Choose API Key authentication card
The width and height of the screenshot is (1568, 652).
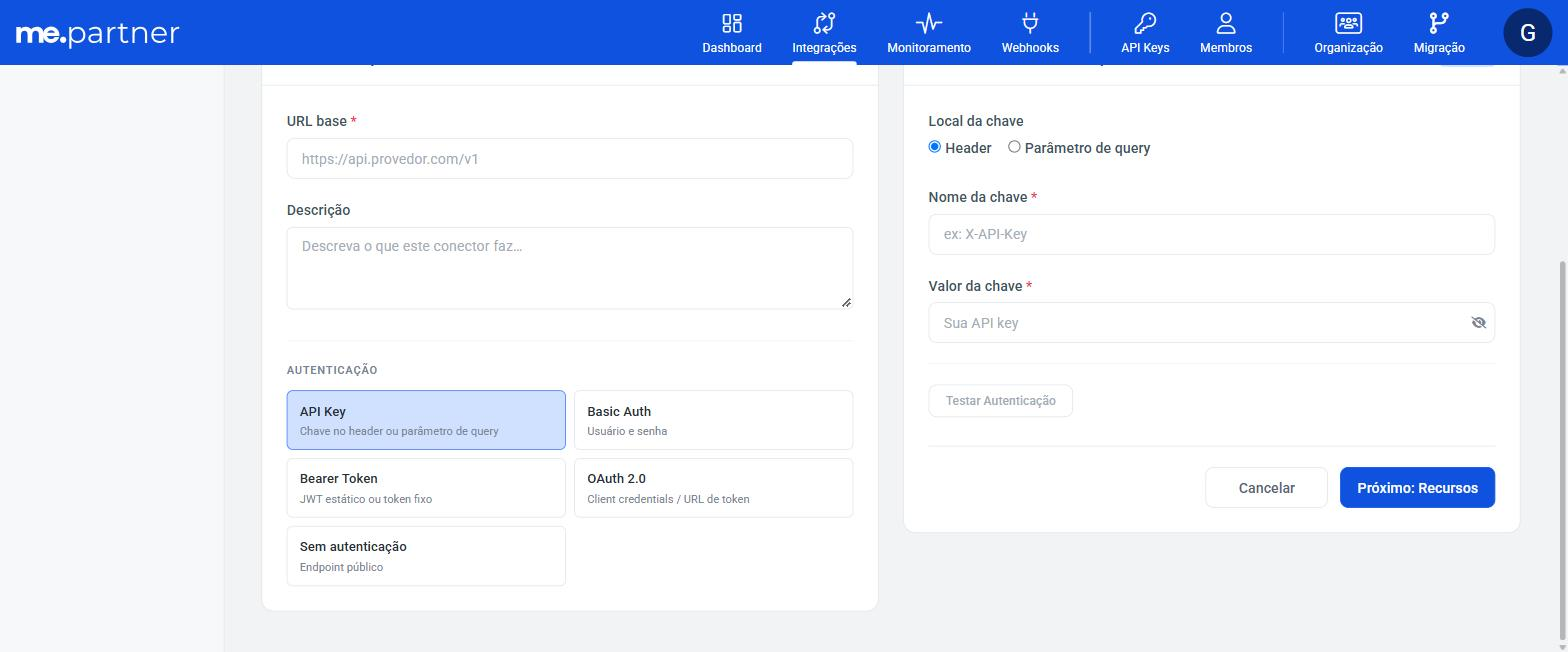(x=426, y=420)
